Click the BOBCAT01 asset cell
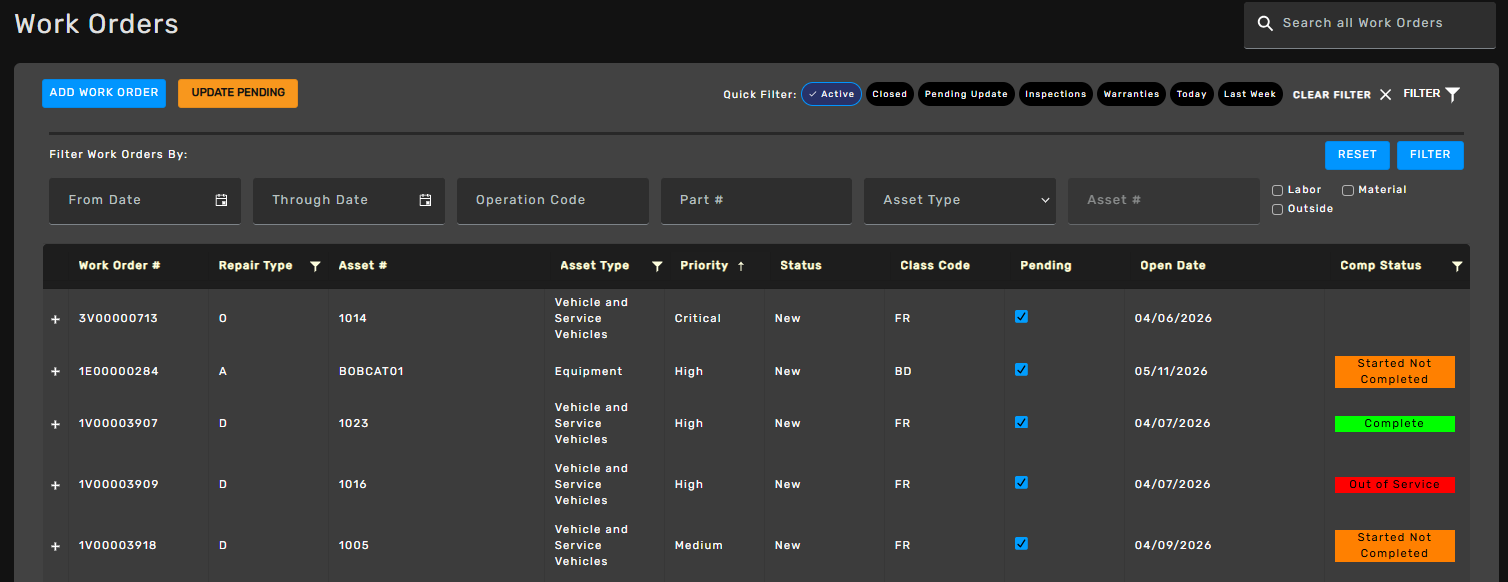 [x=371, y=372]
